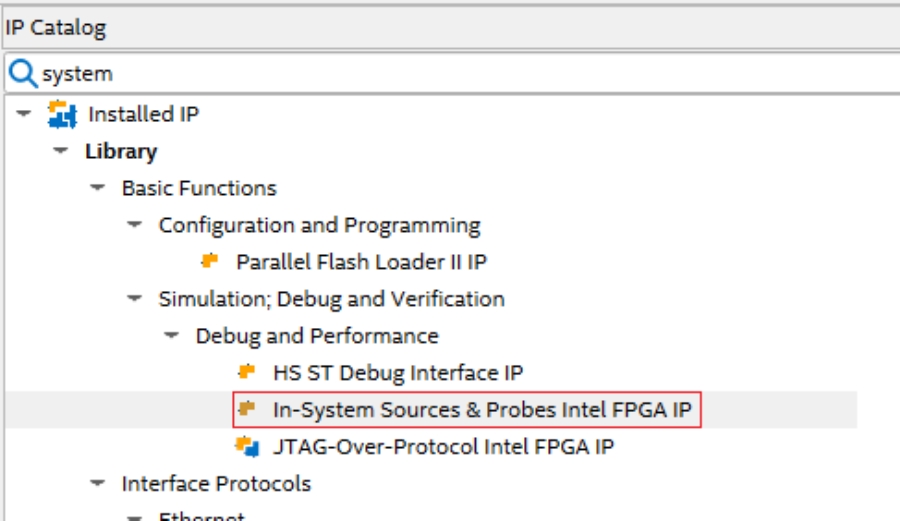Viewport: 900px width, 521px height.
Task: Collapse the Basic Functions category
Action: pyautogui.click(x=98, y=188)
